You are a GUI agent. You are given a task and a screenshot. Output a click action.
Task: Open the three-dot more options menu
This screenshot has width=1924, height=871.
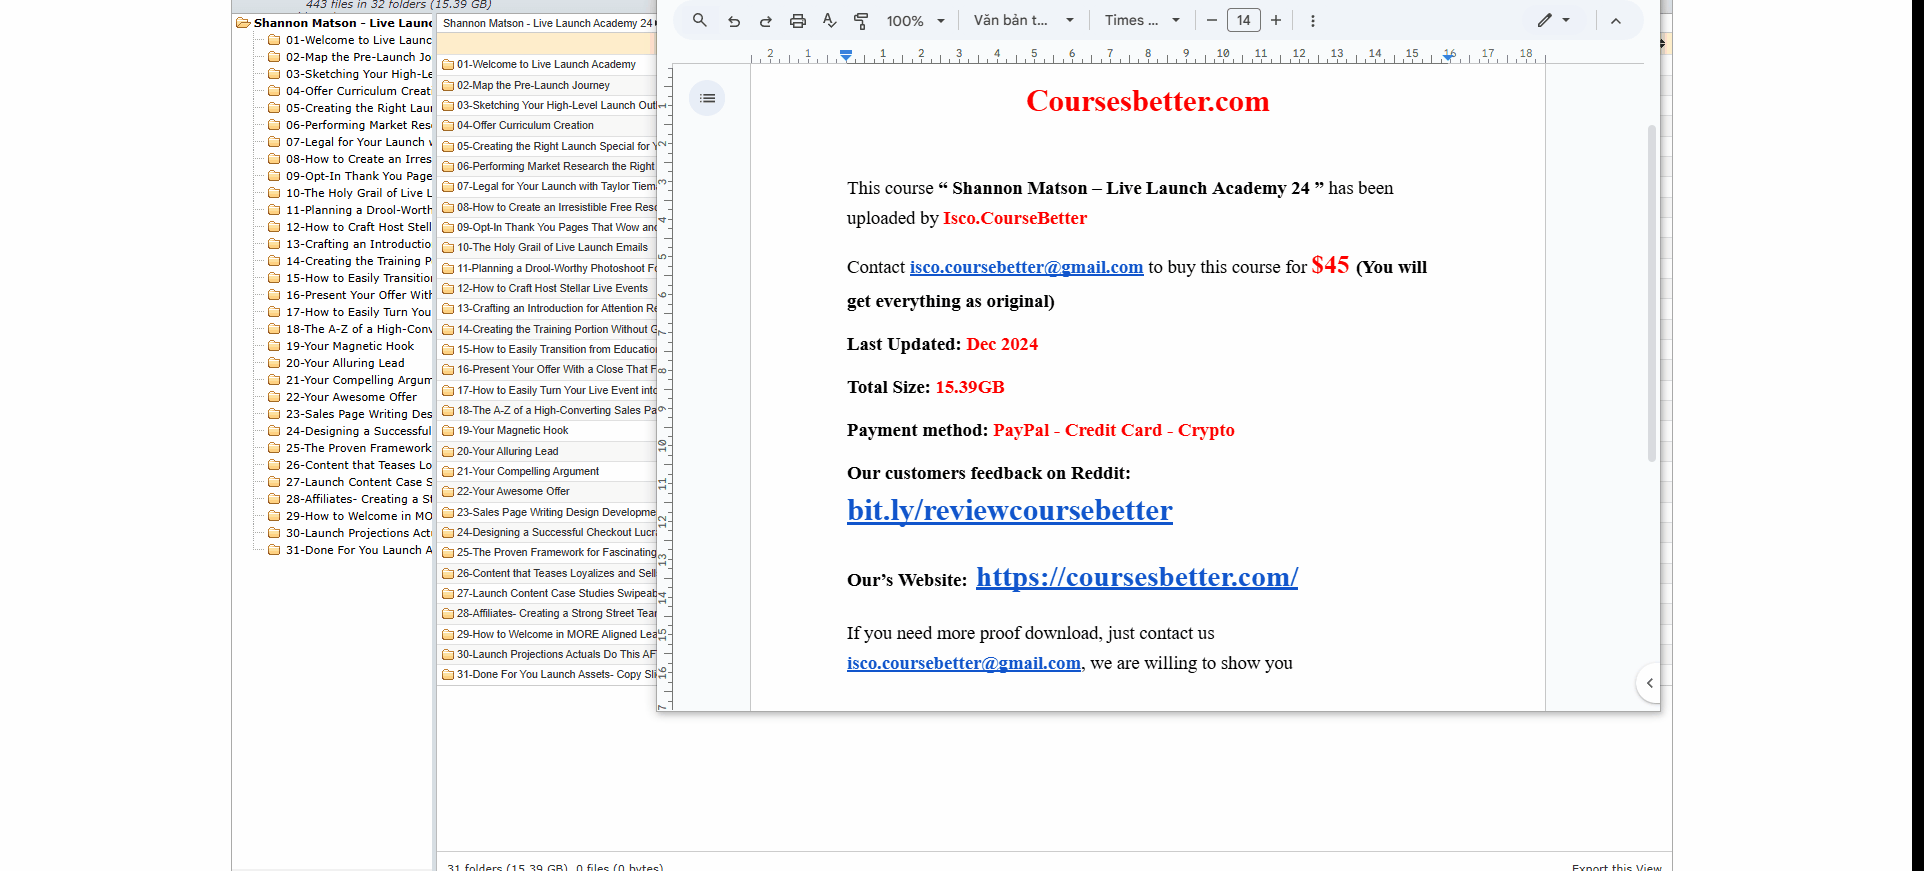pos(1313,21)
